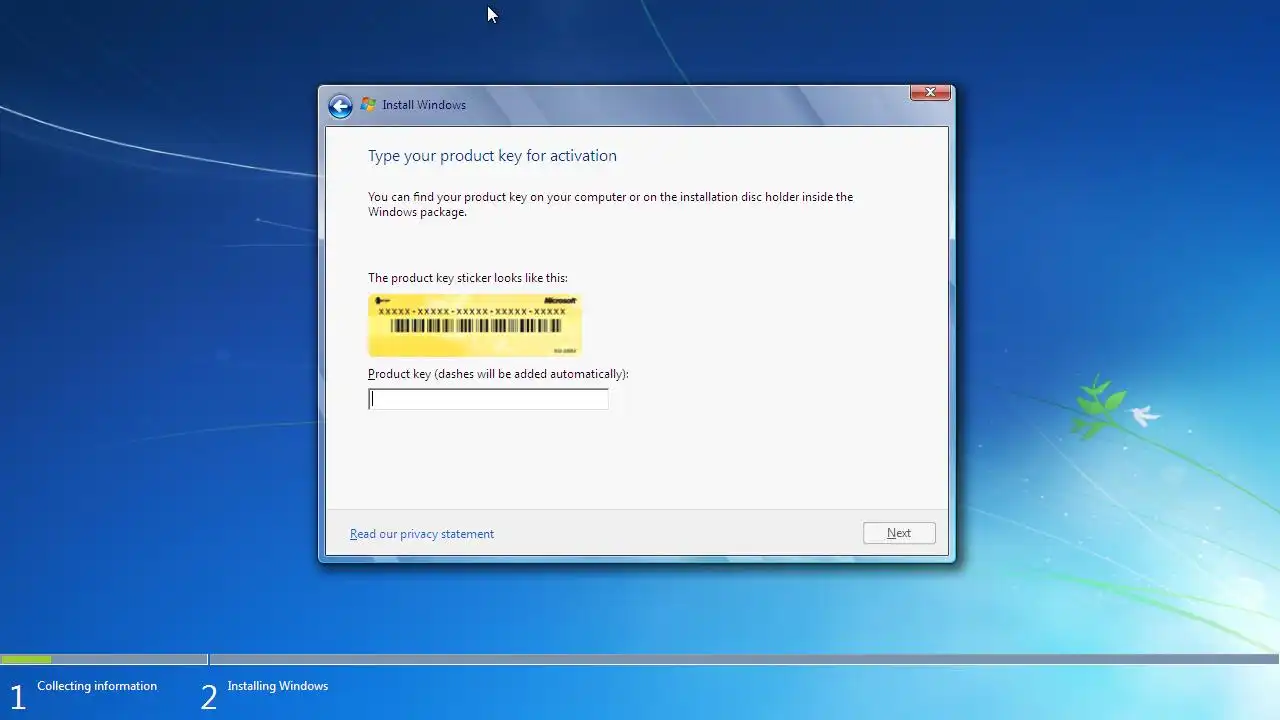
Task: Click the 'Product key (dashes will be added automatically)' label
Action: click(498, 374)
